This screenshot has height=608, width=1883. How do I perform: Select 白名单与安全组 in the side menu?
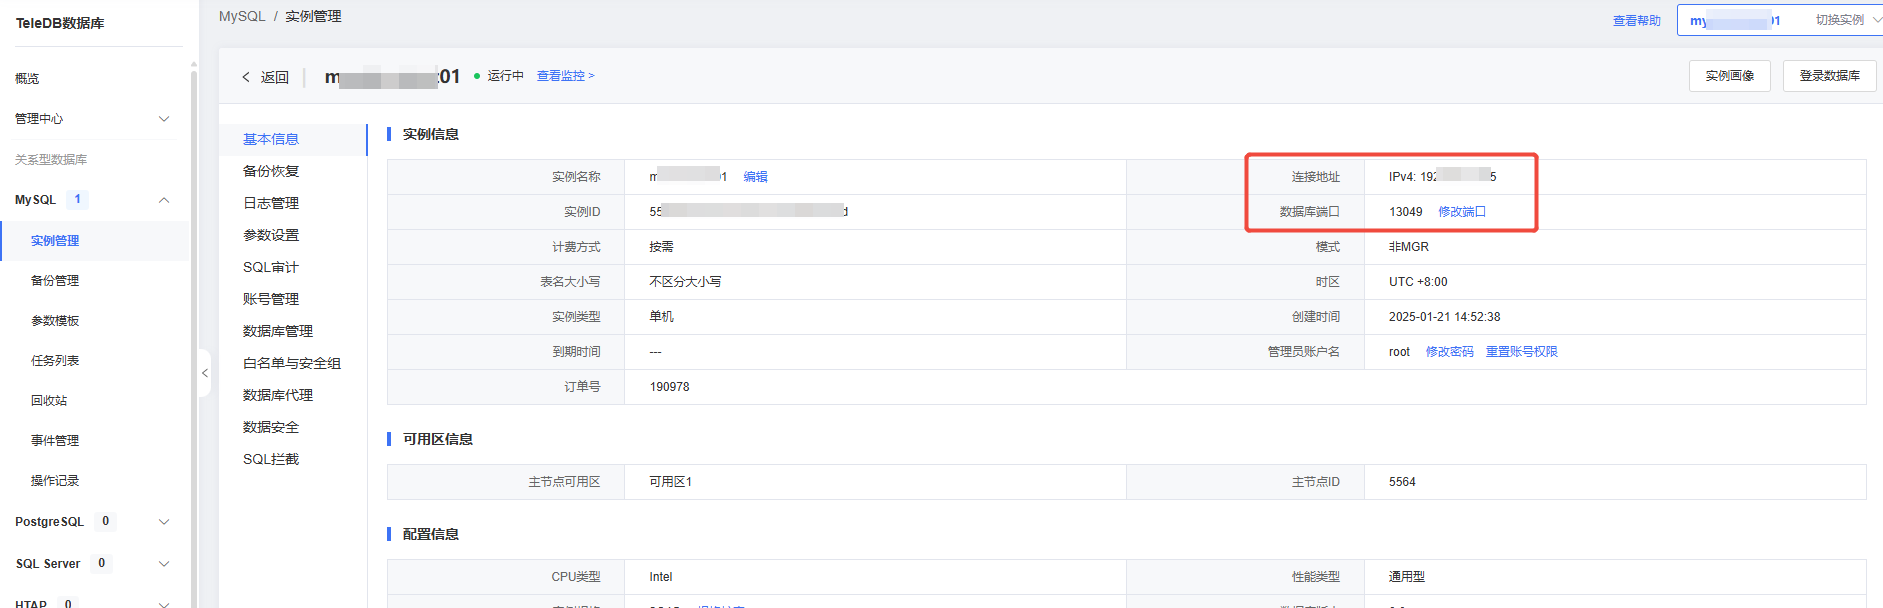coord(291,363)
